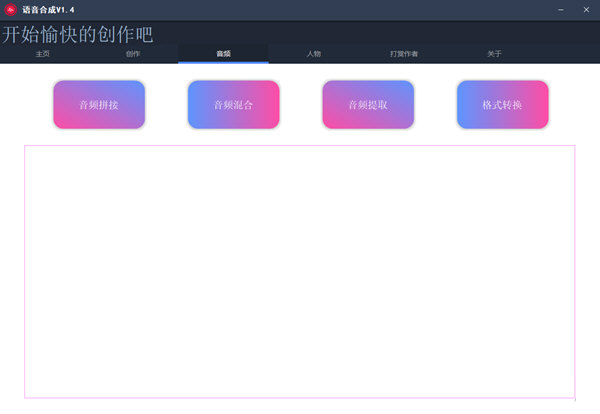Show the 关于 tab

pyautogui.click(x=494, y=54)
